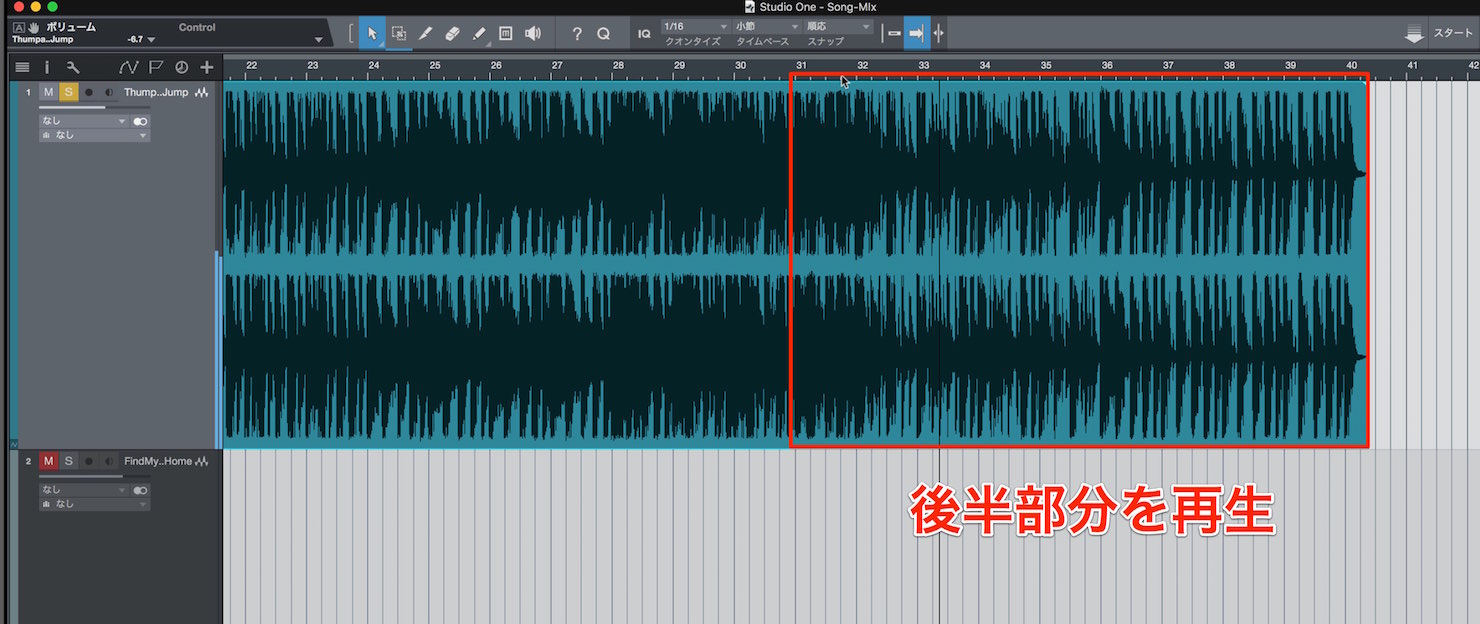The image size is (1480, 624).
Task: Toggle monitor on Thump..Jump track
Action: tap(108, 93)
